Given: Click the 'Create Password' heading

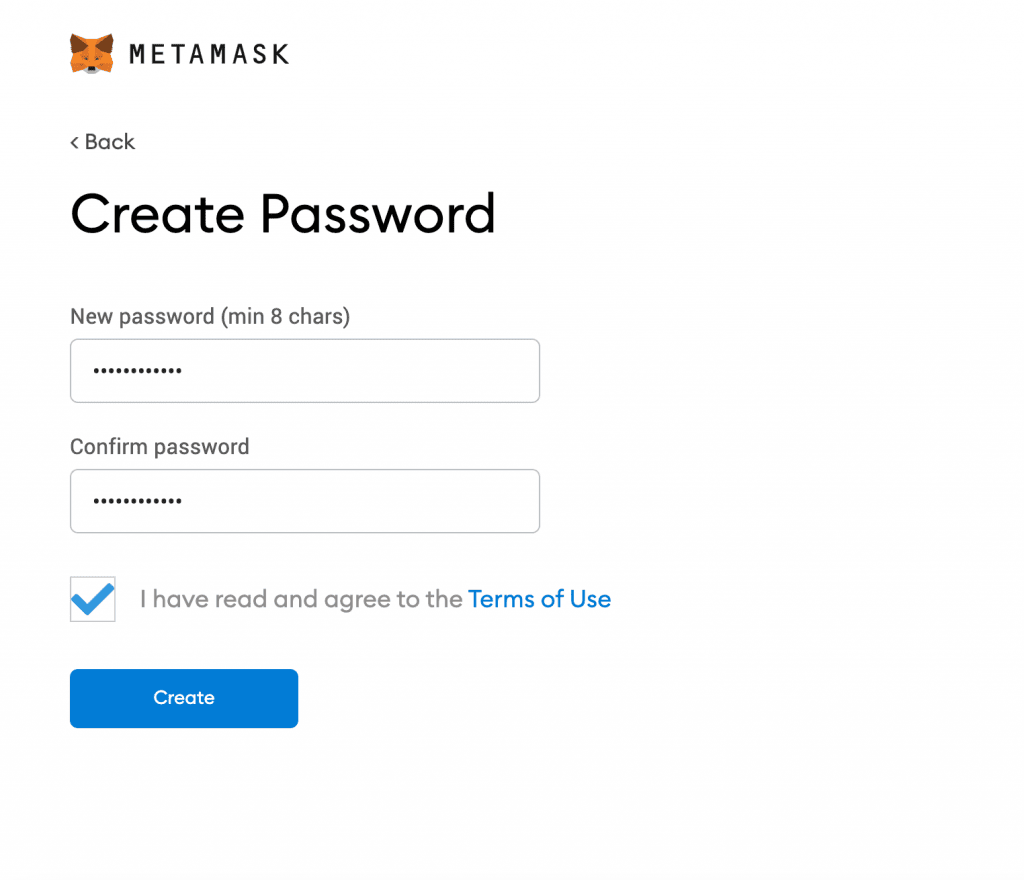Looking at the screenshot, I should tap(283, 214).
